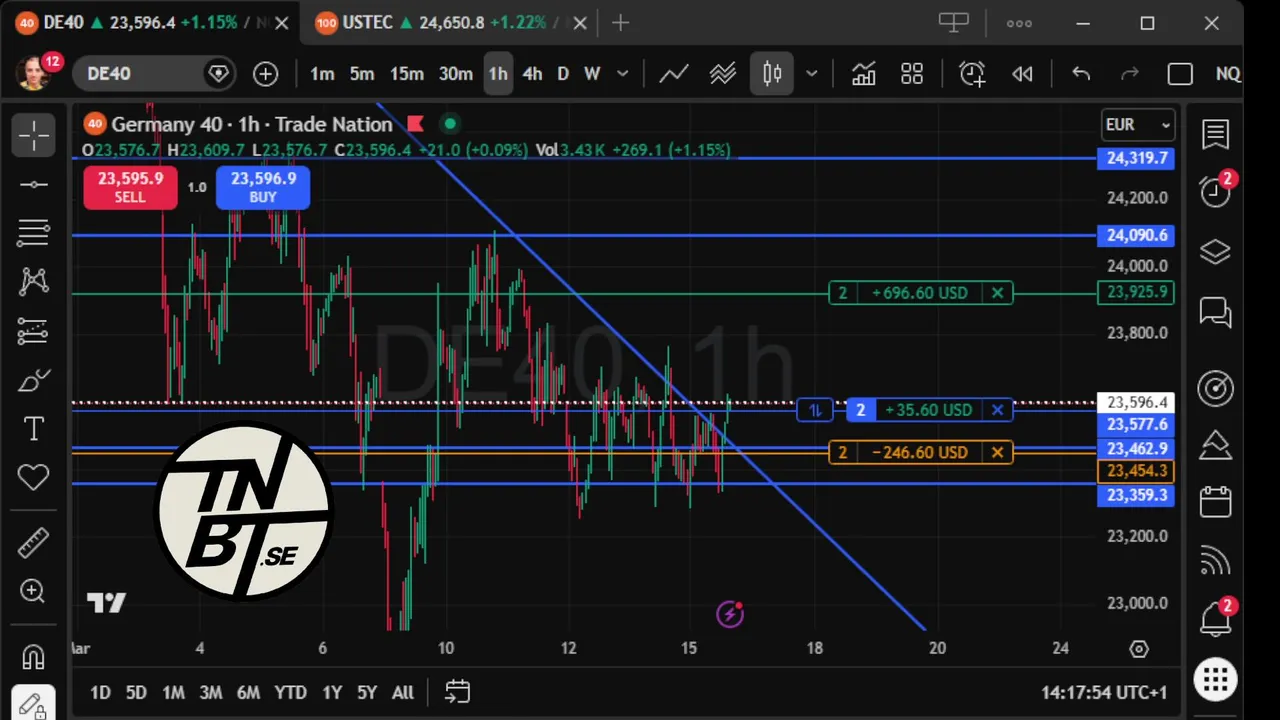This screenshot has width=1280, height=720.
Task: Close the +35.60 USD position
Action: pyautogui.click(x=997, y=410)
